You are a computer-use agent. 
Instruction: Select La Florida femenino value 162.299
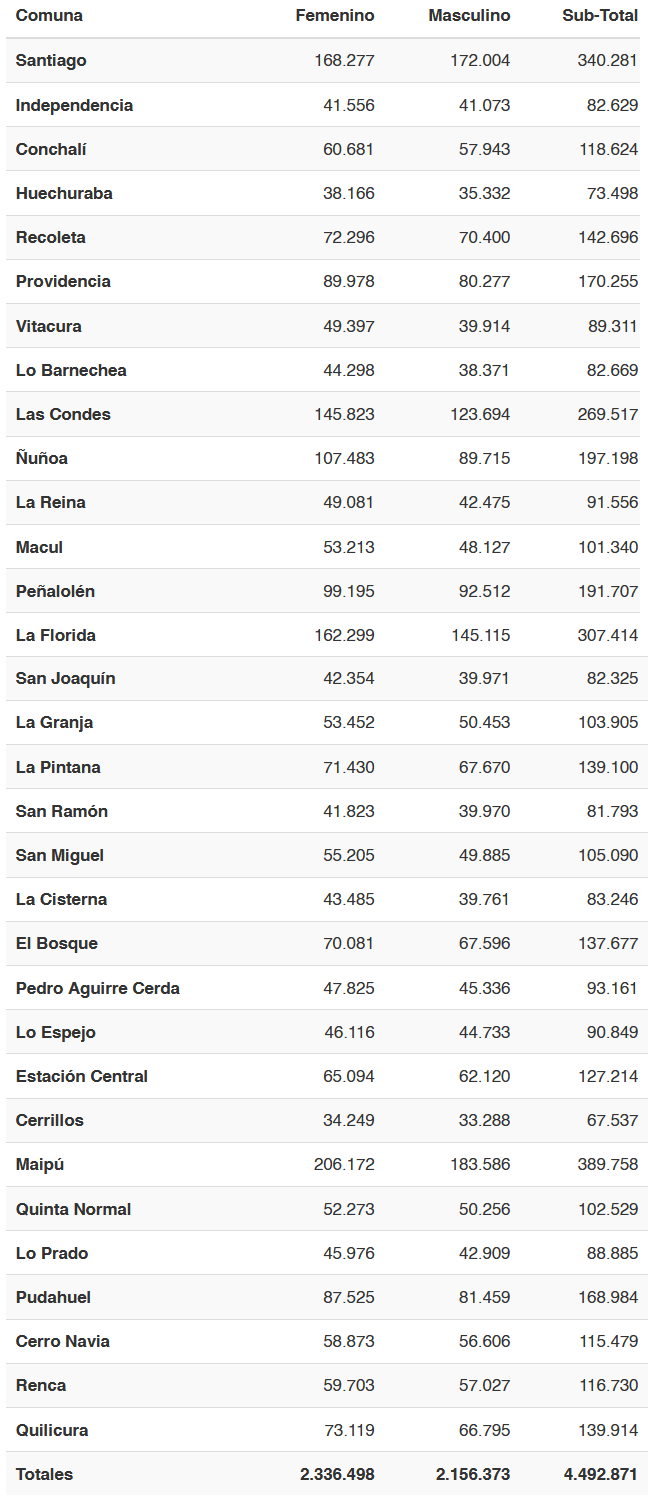(x=344, y=635)
